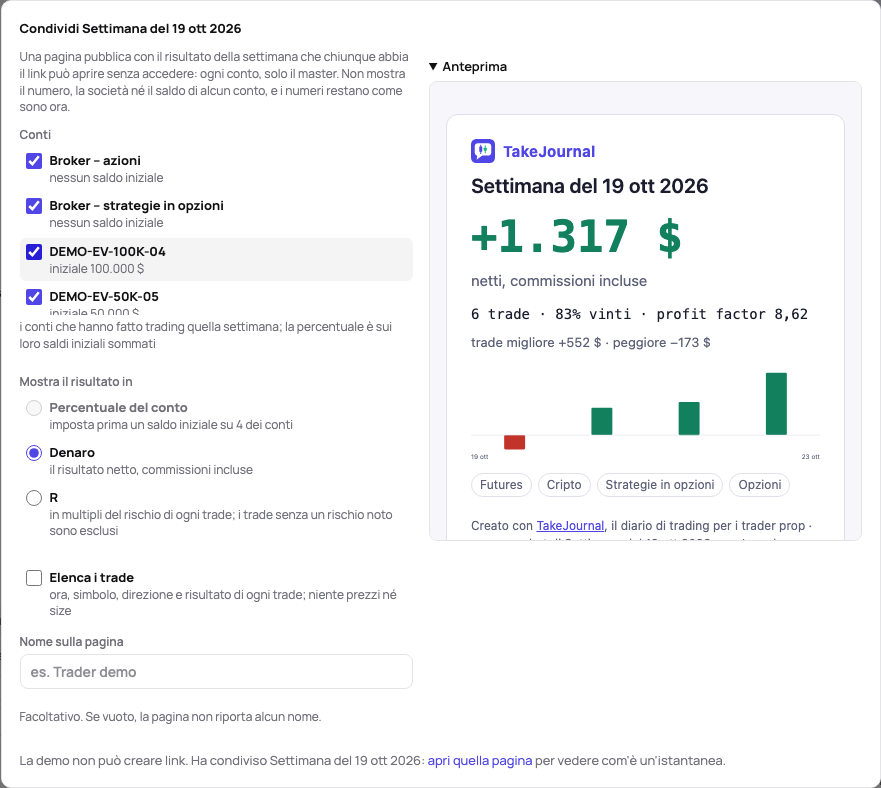Collapse the Anteprima preview section
Image resolution: width=881 pixels, height=788 pixels.
point(467,67)
